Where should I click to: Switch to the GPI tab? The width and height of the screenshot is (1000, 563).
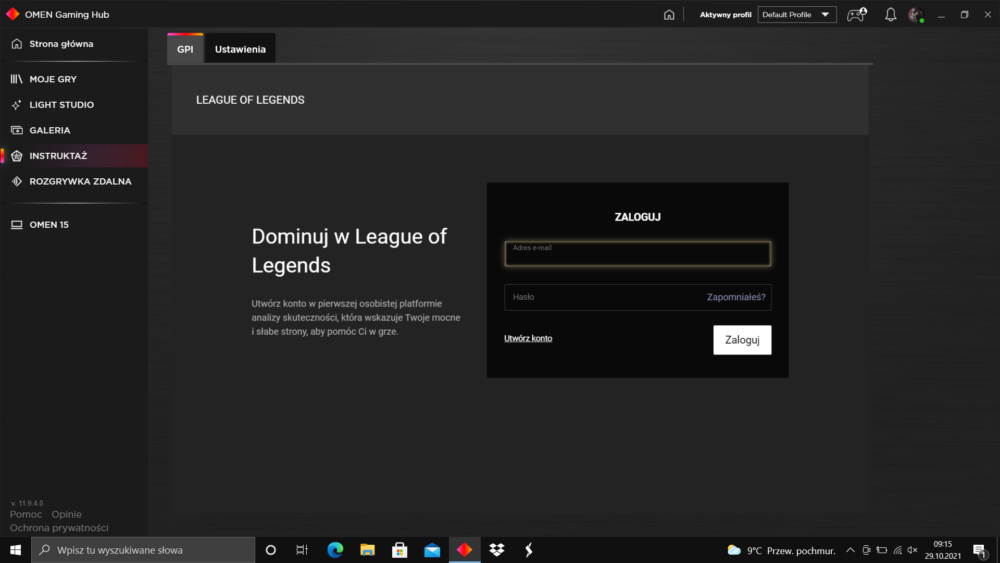pyautogui.click(x=185, y=49)
